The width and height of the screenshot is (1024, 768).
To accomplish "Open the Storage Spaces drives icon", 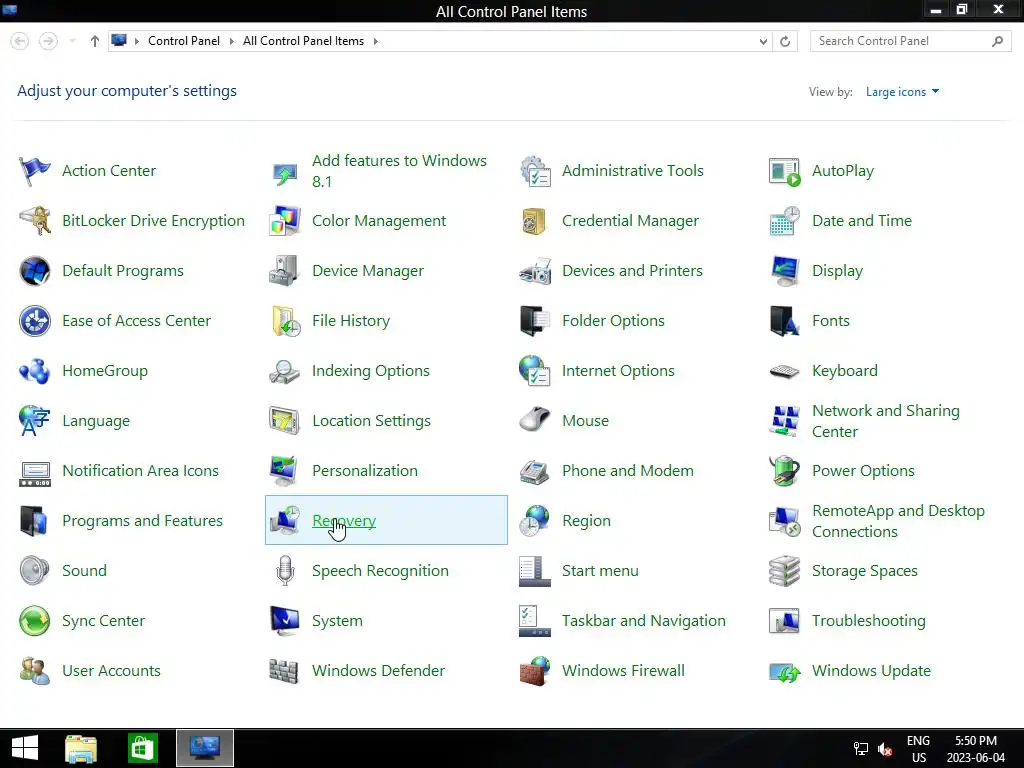I will [784, 571].
